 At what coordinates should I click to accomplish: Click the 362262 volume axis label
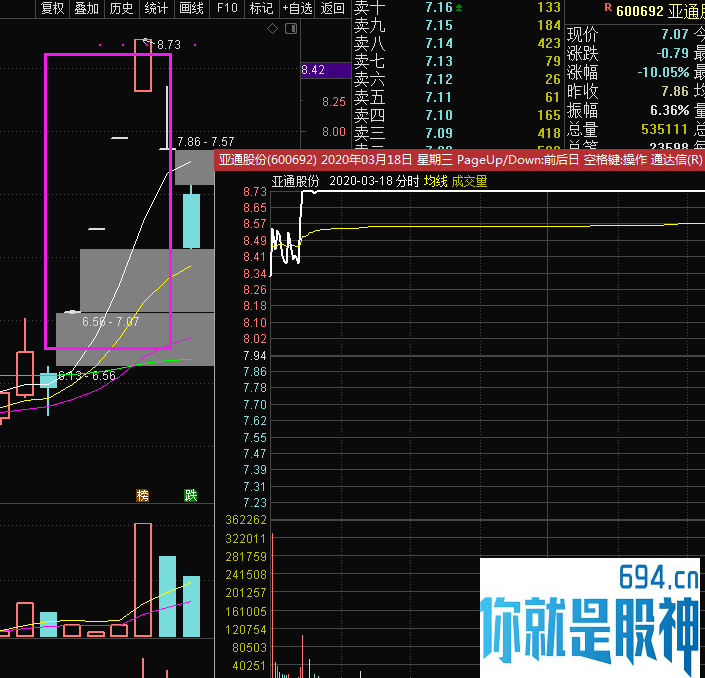pos(246,520)
